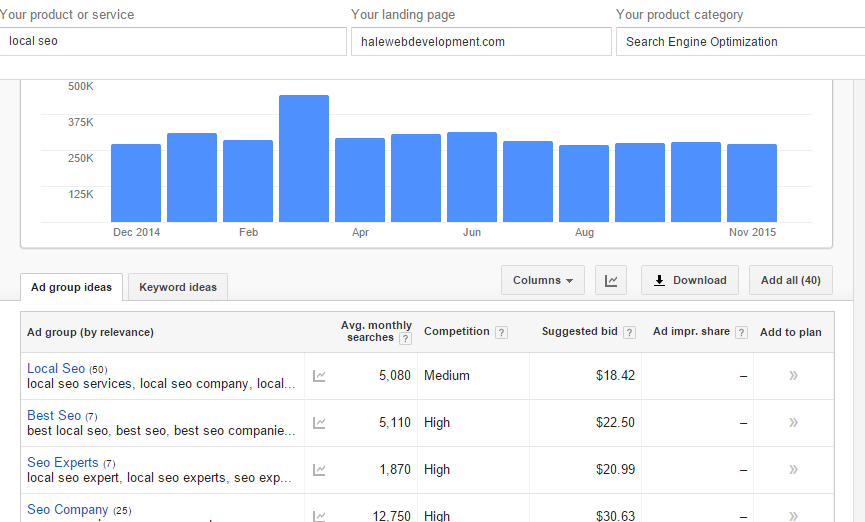The image size is (865, 522).
Task: Click help icon beside Ad impr. share
Action: (x=741, y=332)
